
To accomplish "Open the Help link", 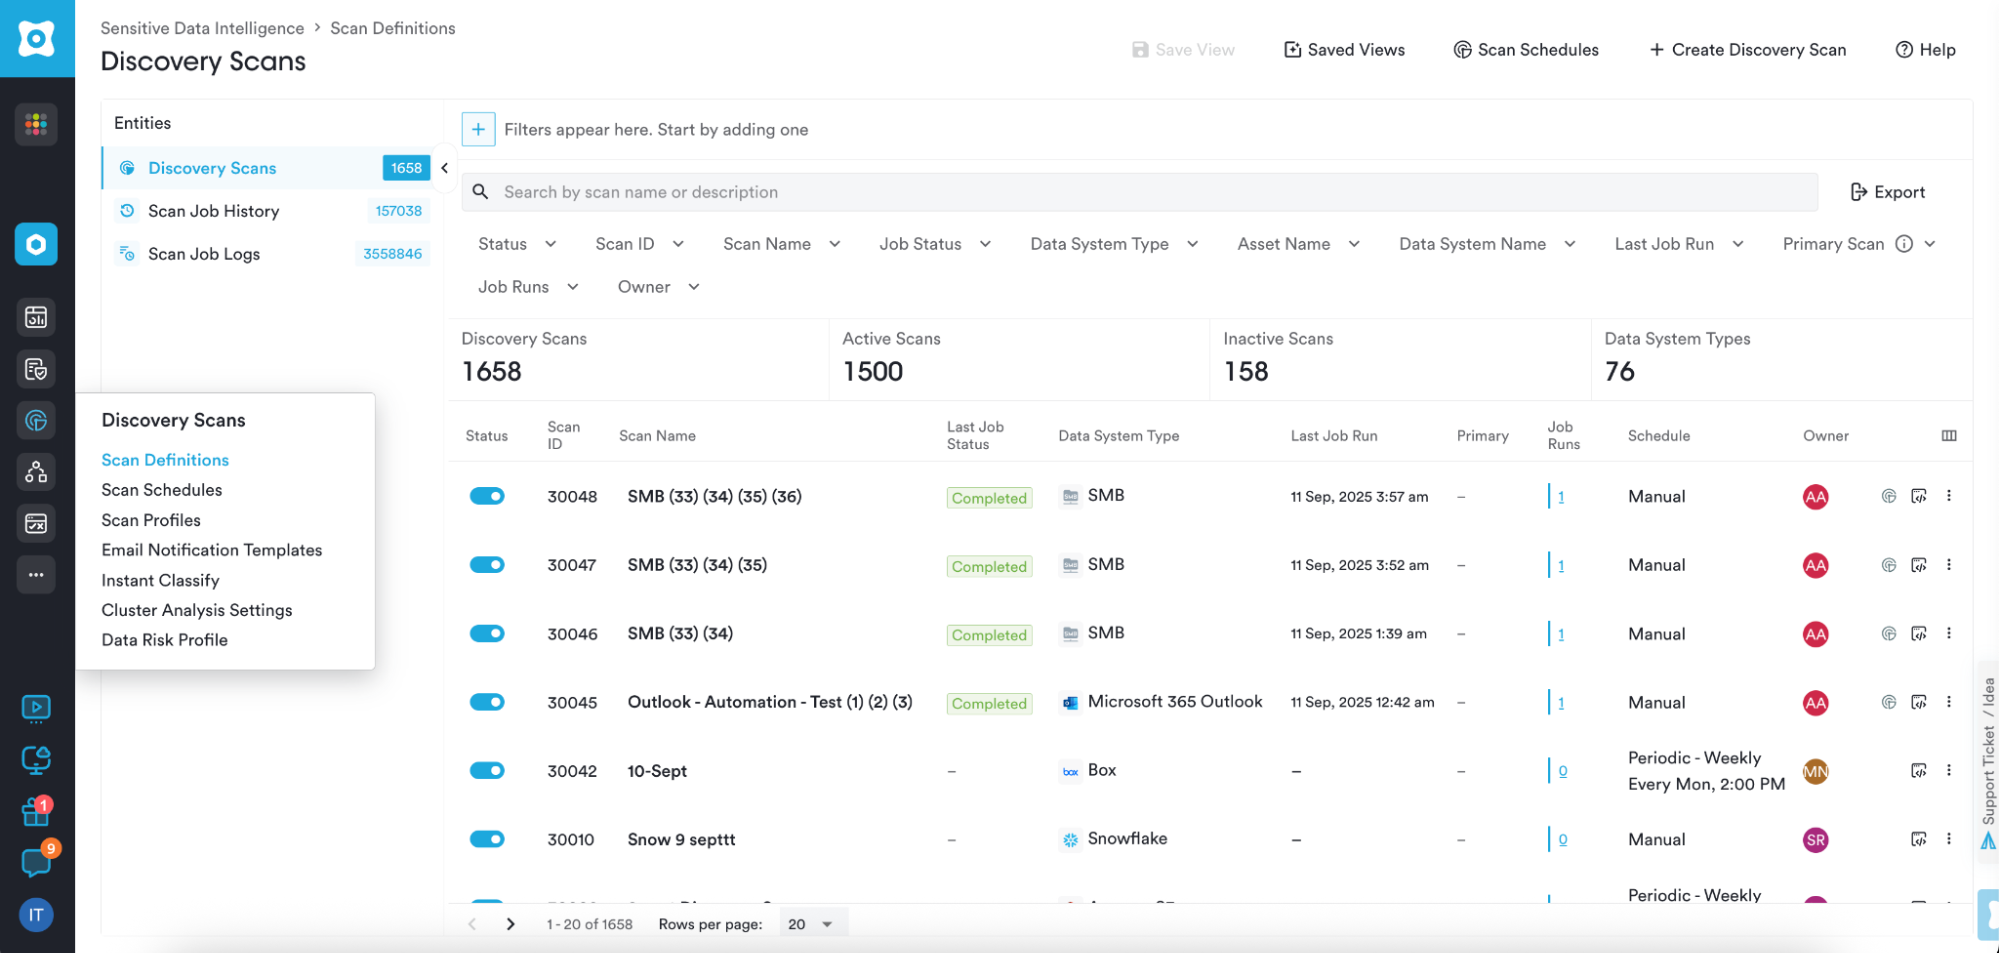I will pyautogui.click(x=1926, y=50).
